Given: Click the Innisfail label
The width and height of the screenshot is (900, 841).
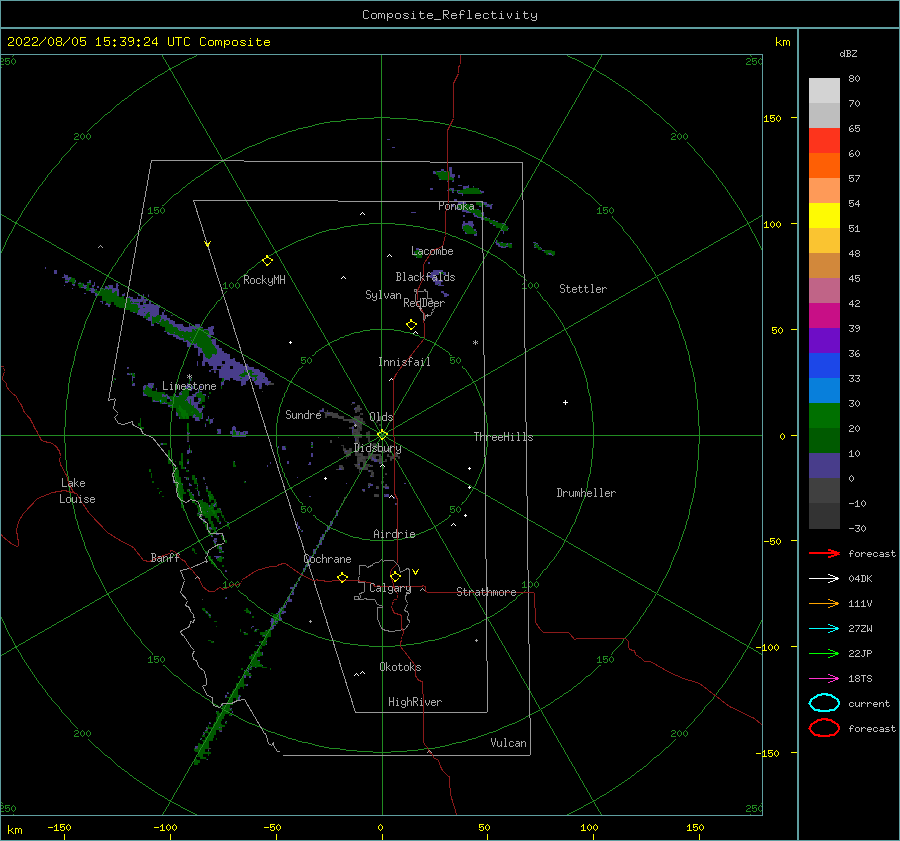Looking at the screenshot, I should pos(404,362).
